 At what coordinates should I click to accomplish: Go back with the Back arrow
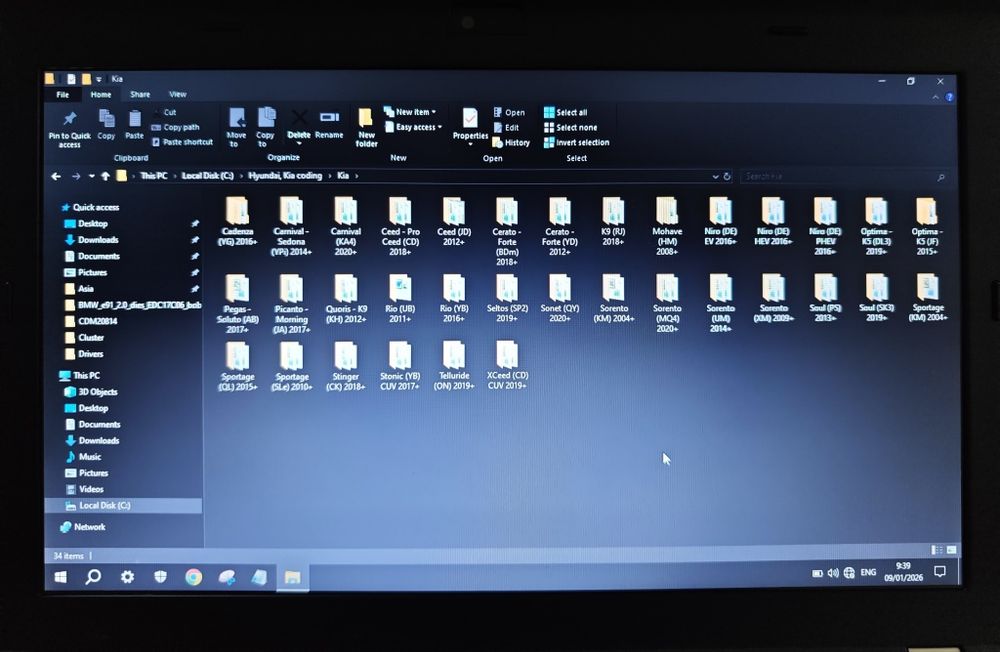click(x=56, y=176)
